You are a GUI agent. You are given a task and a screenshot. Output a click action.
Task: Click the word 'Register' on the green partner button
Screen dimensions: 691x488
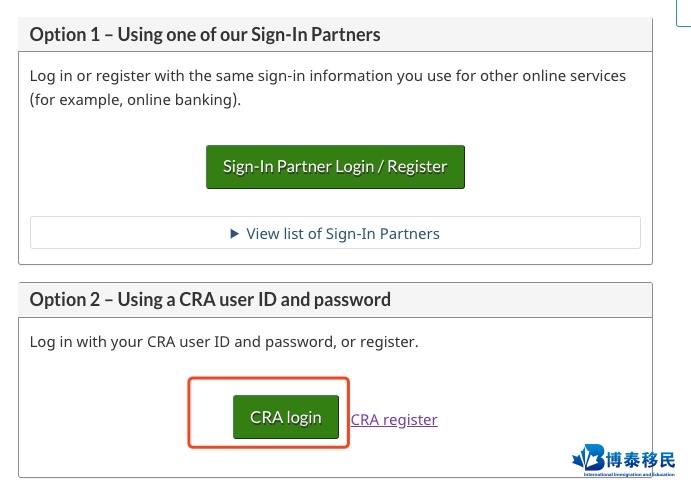(x=417, y=167)
